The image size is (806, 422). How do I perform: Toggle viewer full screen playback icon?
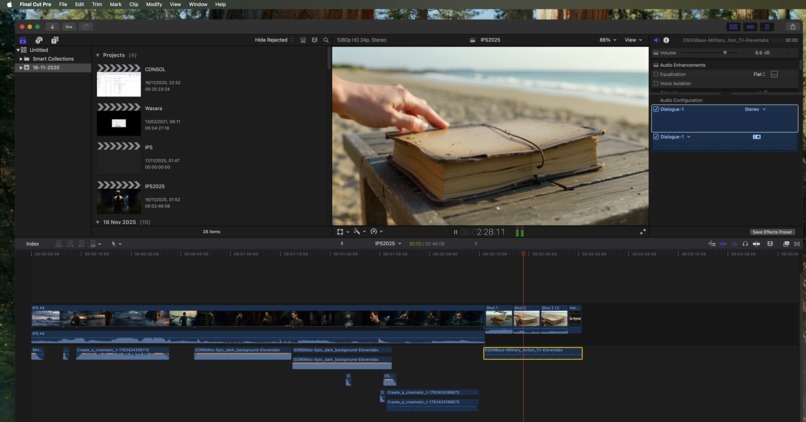(642, 232)
